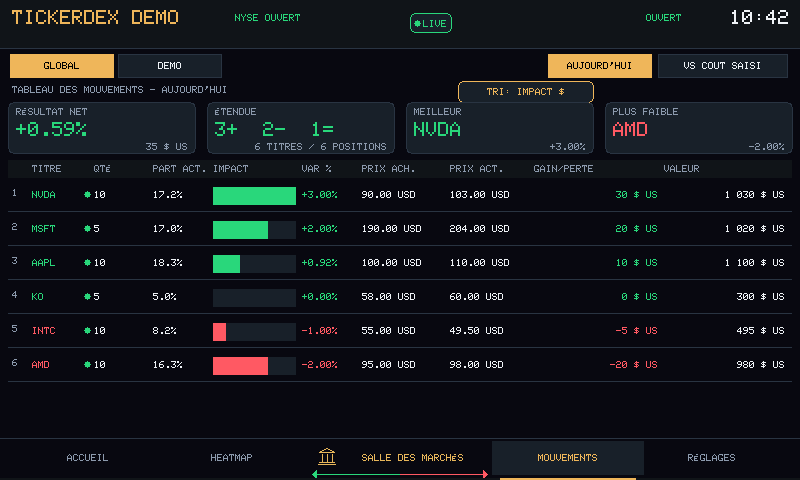Click the 300 $ US value for KO
The image size is (800, 480).
[760, 297]
